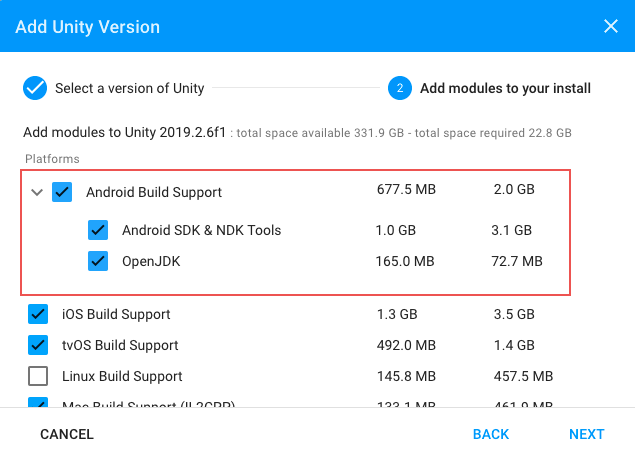Click the Android Build Support label
The height and width of the screenshot is (472, 635).
[x=154, y=192]
